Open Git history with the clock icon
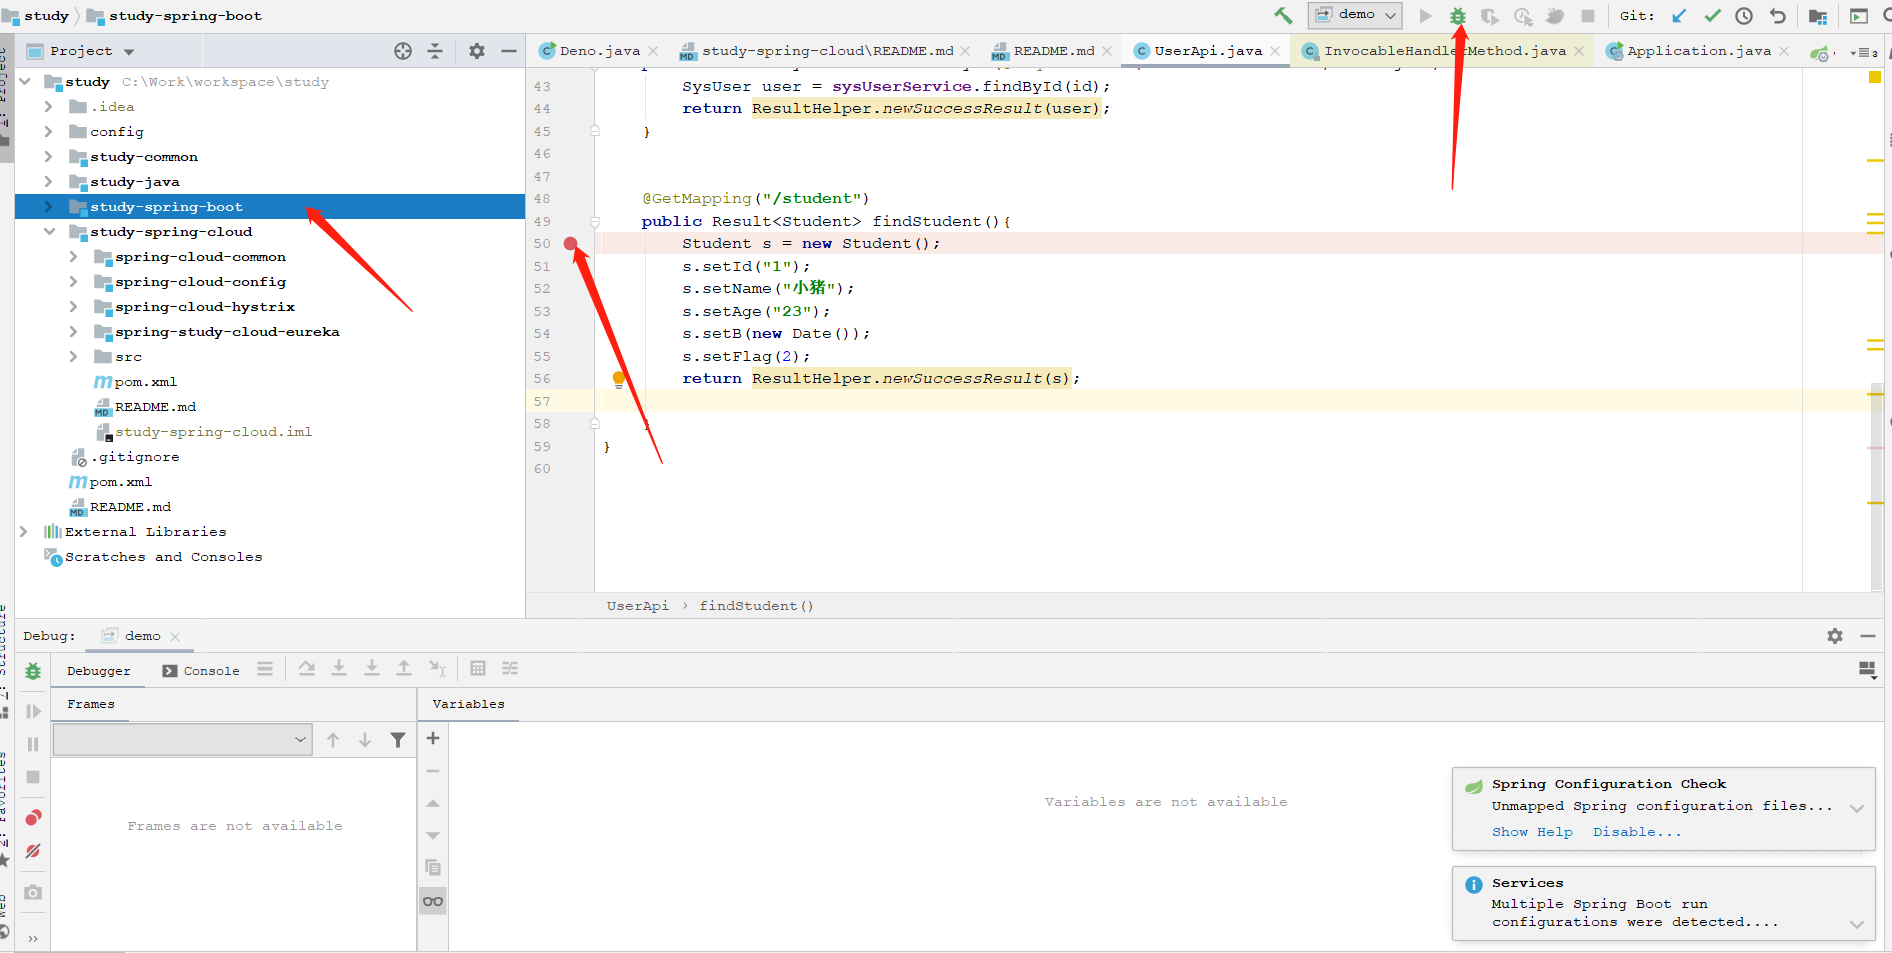 click(1744, 16)
